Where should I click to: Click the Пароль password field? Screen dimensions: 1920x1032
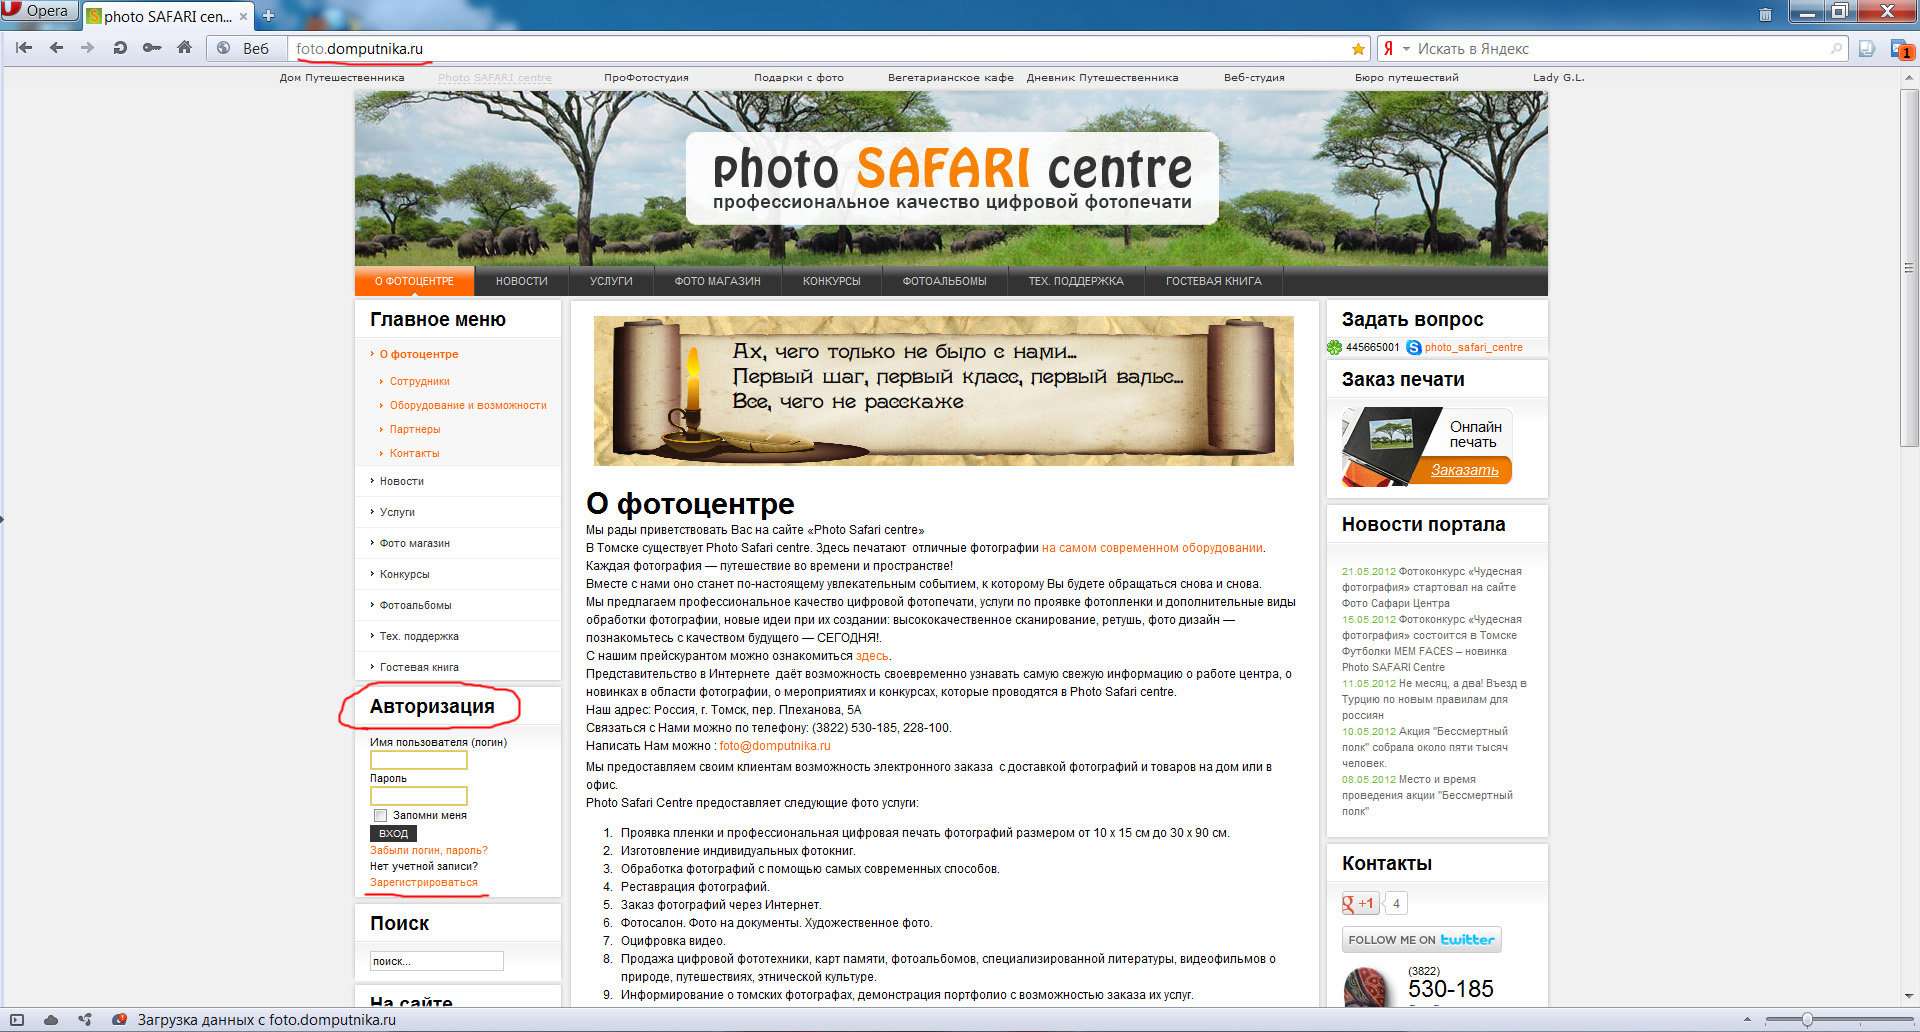click(419, 796)
